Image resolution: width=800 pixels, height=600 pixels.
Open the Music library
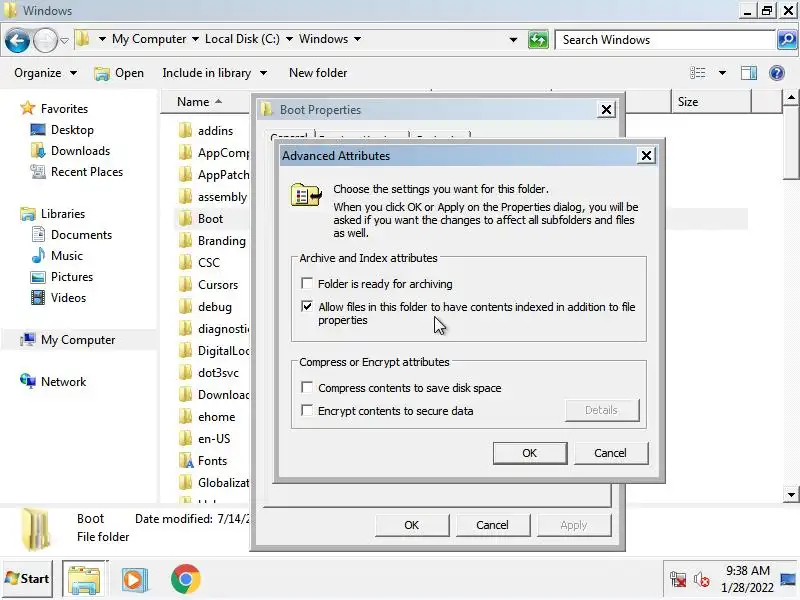point(66,256)
